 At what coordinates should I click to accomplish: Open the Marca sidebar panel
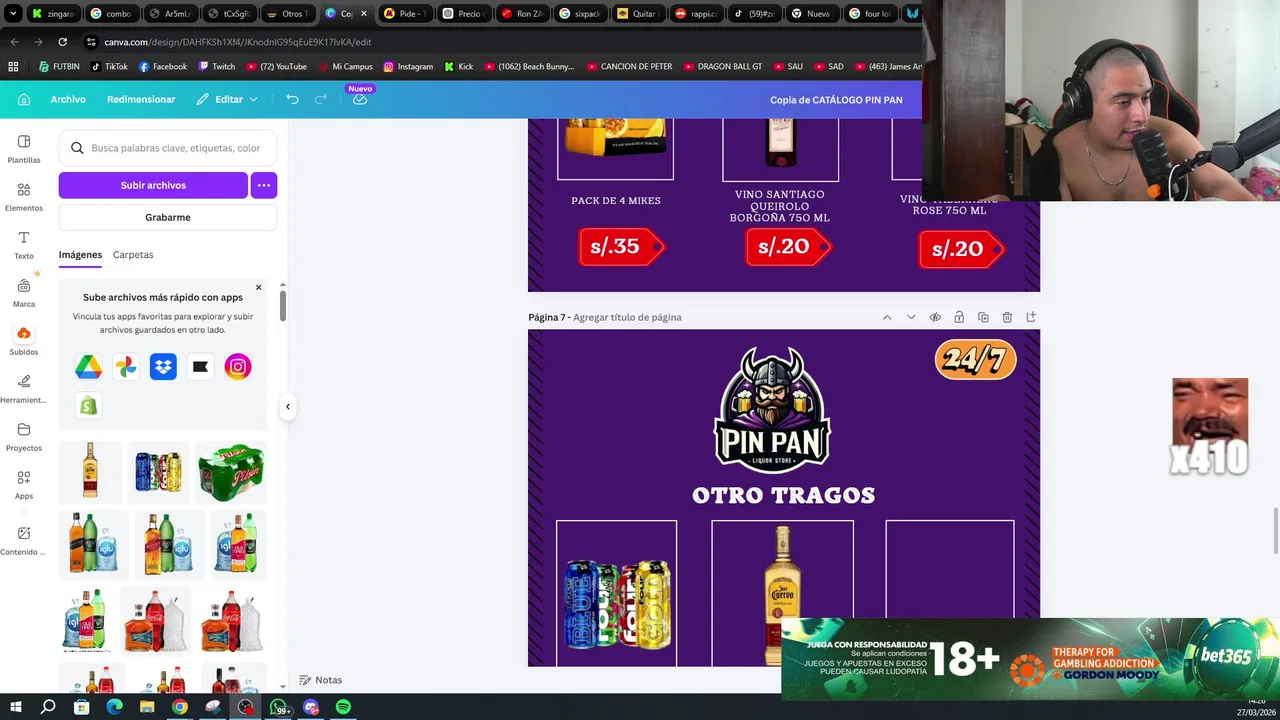(x=24, y=292)
